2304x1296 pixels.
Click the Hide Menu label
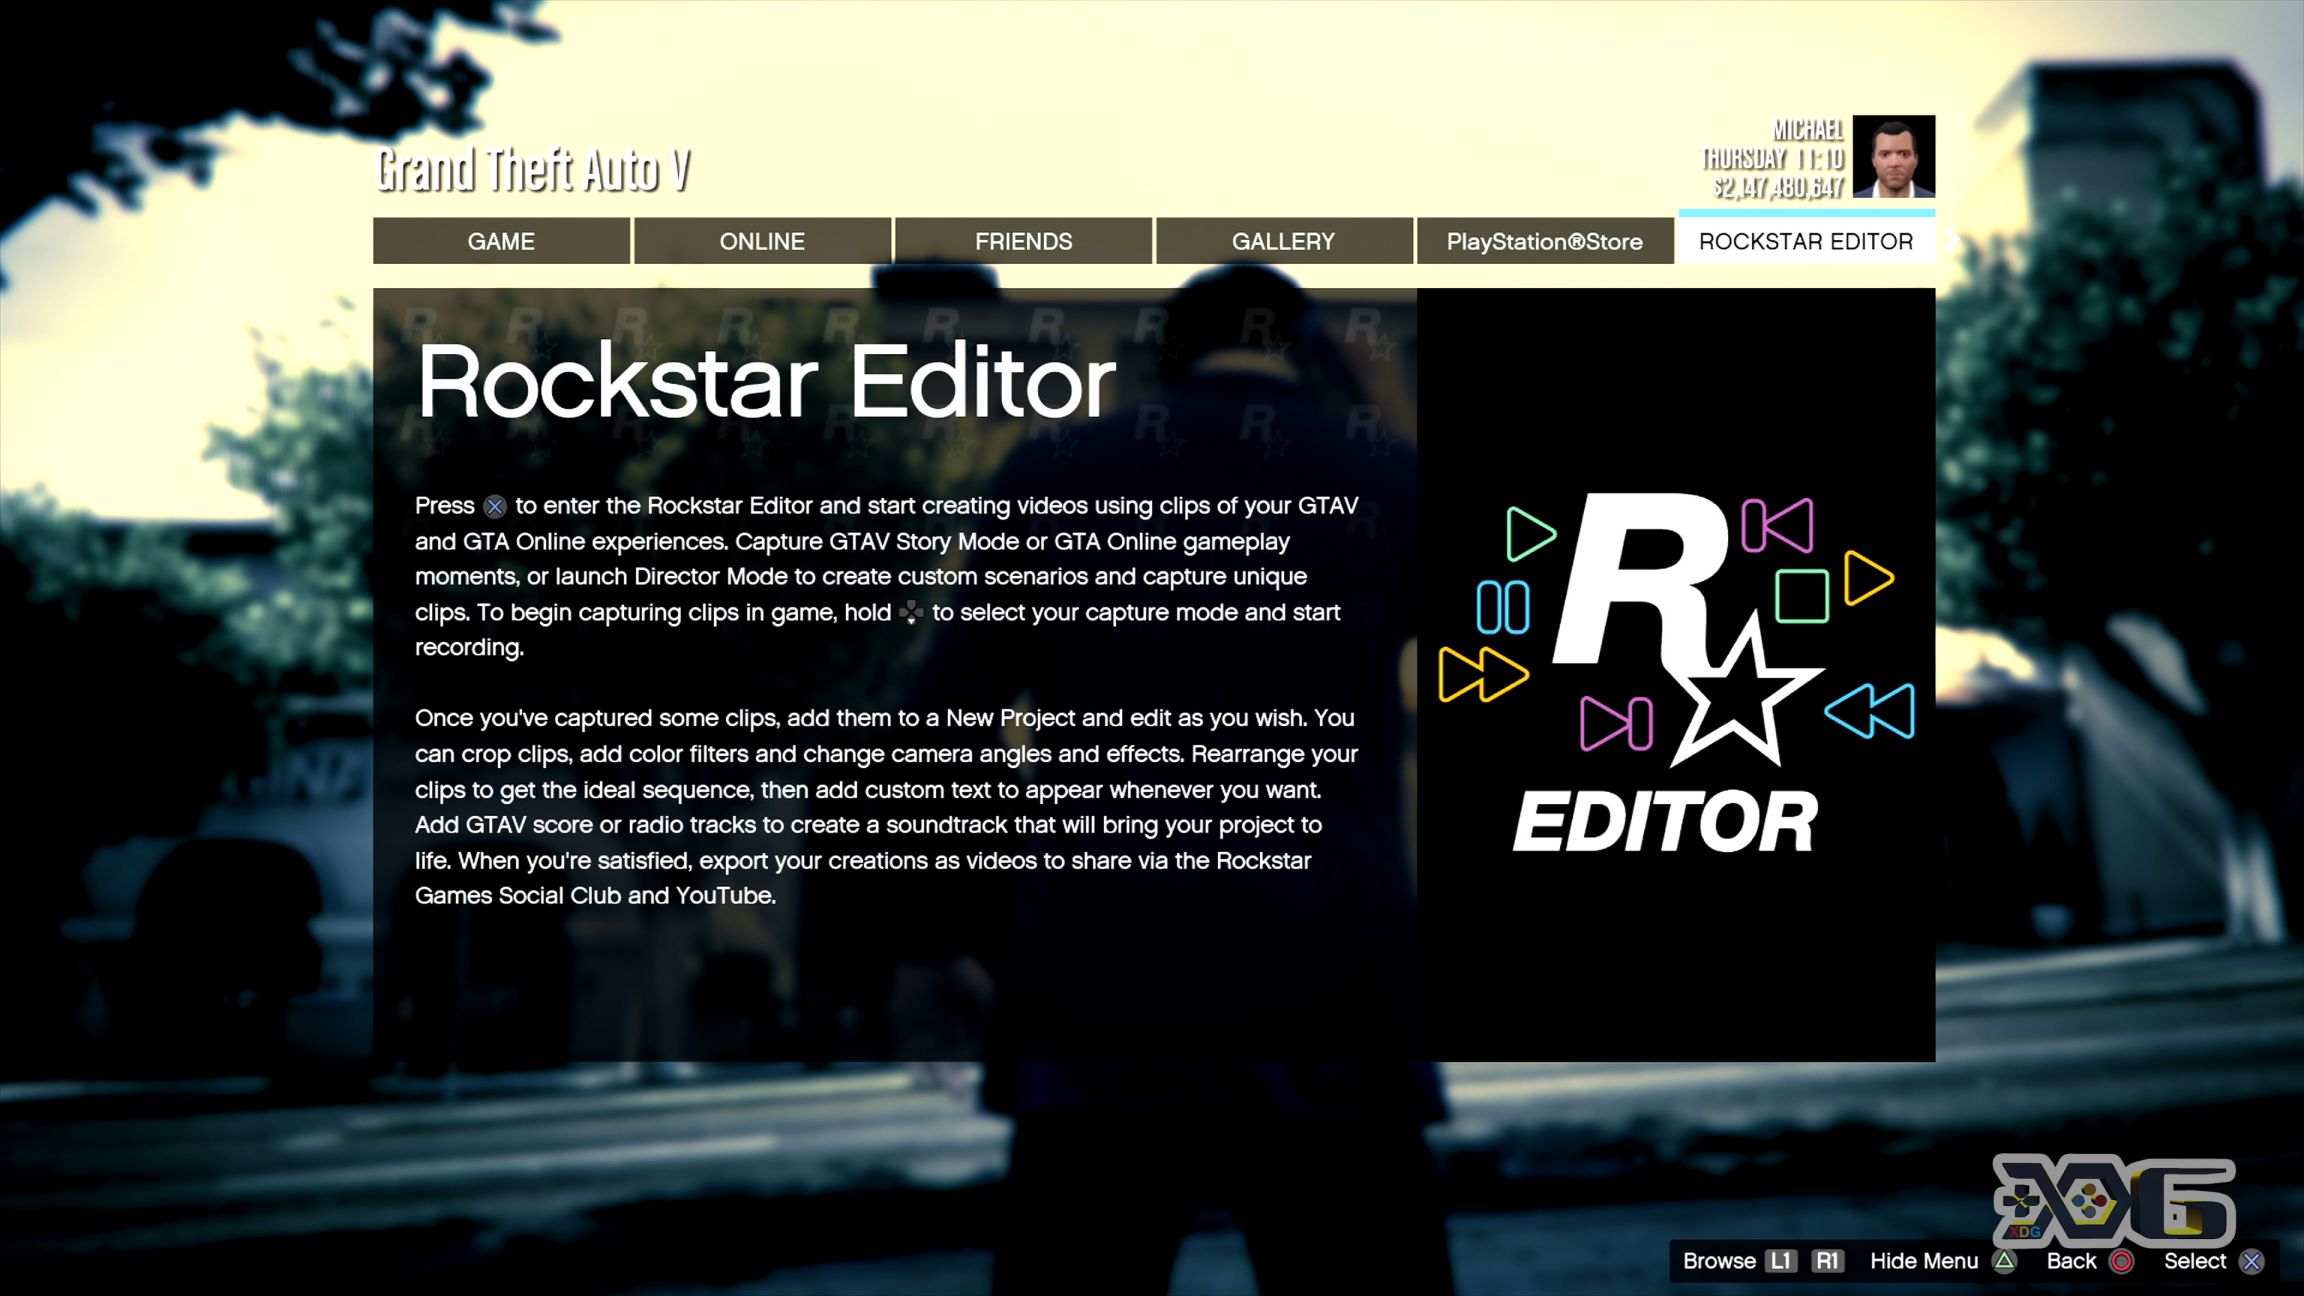tap(1924, 1261)
